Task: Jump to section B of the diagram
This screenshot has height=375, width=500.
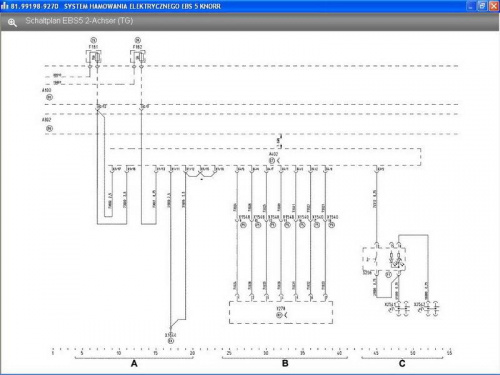Action: tap(285, 363)
